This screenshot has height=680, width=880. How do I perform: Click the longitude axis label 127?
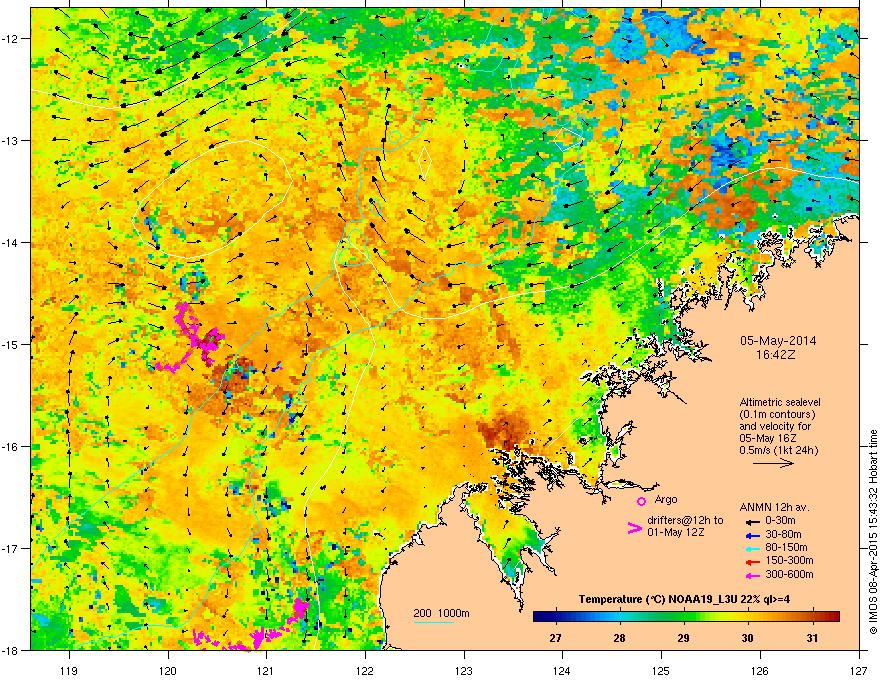point(859,670)
